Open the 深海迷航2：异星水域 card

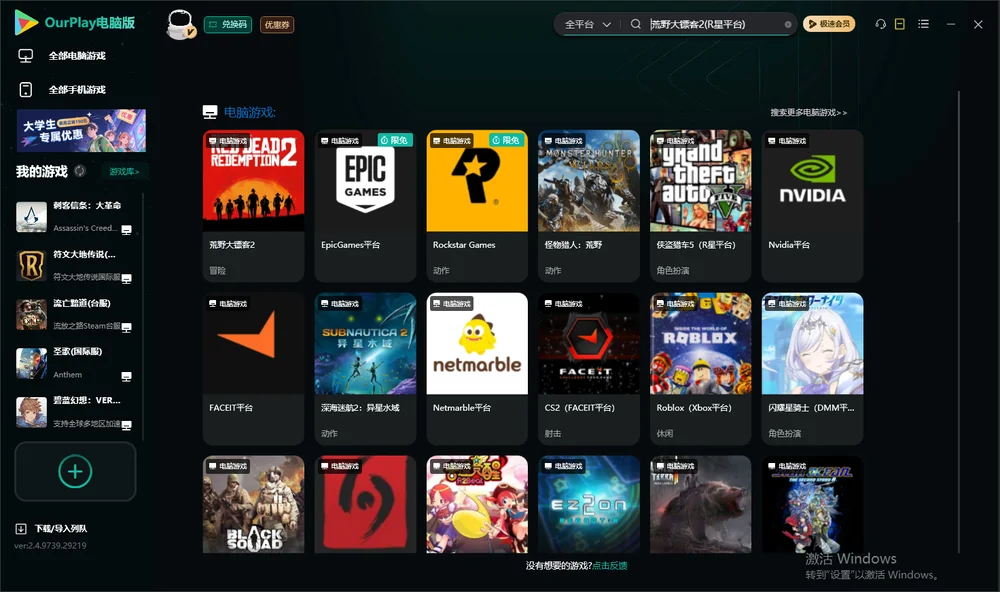(x=365, y=368)
